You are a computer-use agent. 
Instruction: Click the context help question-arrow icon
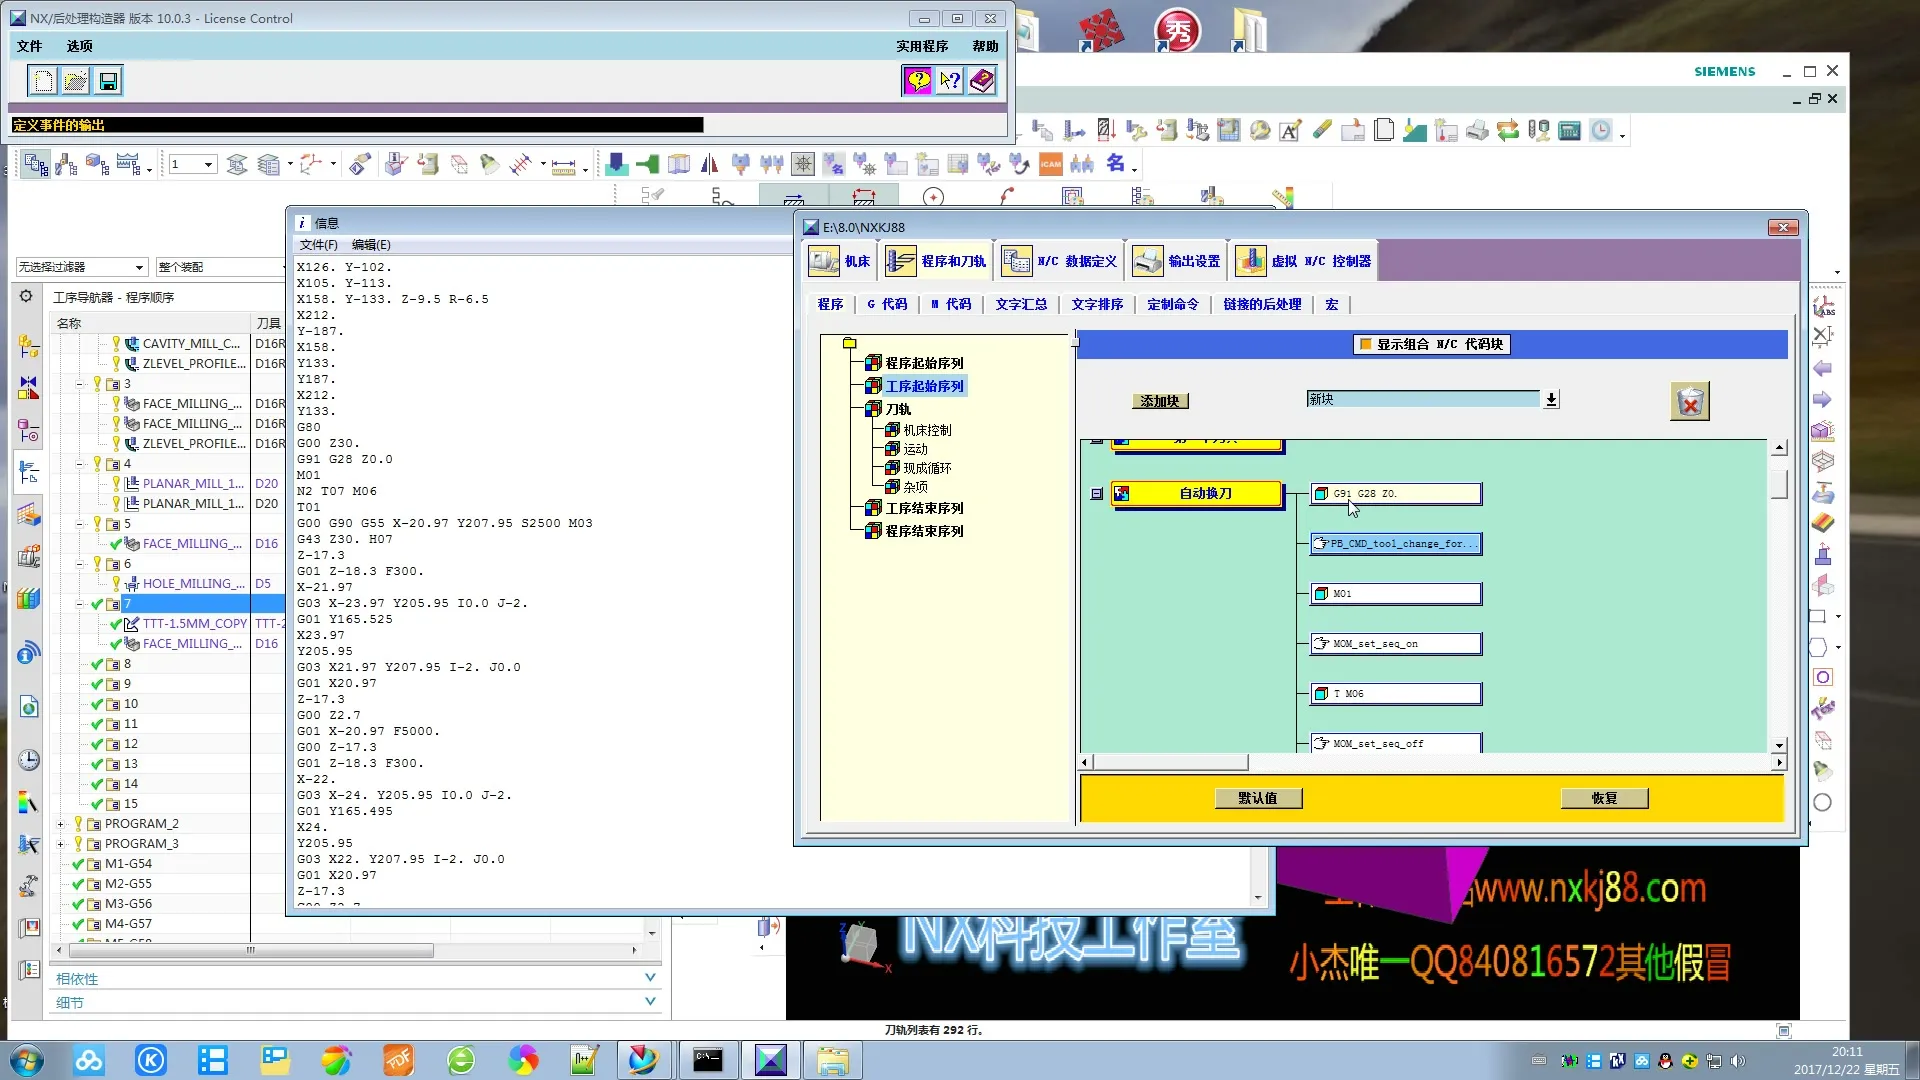point(949,81)
